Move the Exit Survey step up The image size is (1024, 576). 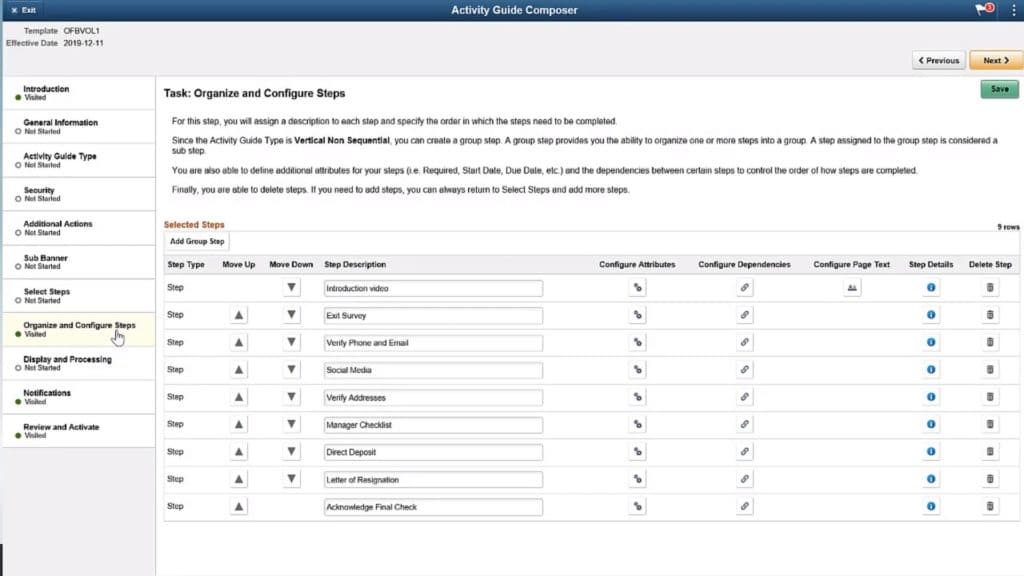point(239,314)
